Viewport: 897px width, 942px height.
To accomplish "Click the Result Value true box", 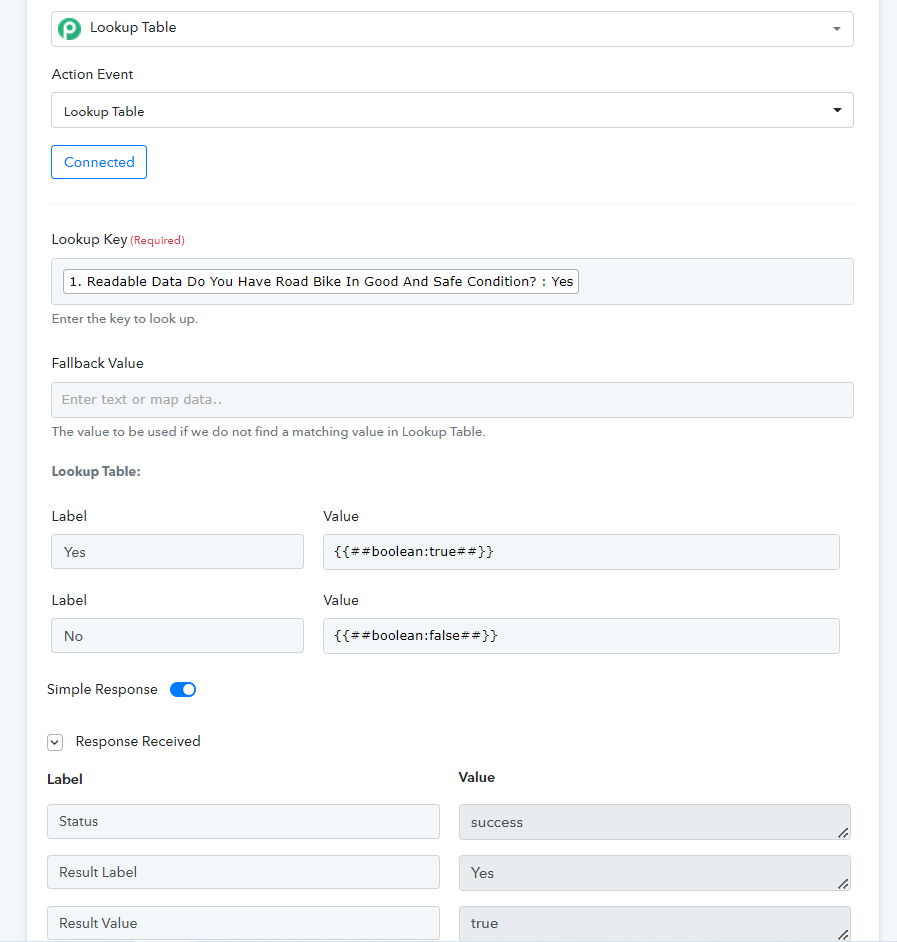I will 654,923.
